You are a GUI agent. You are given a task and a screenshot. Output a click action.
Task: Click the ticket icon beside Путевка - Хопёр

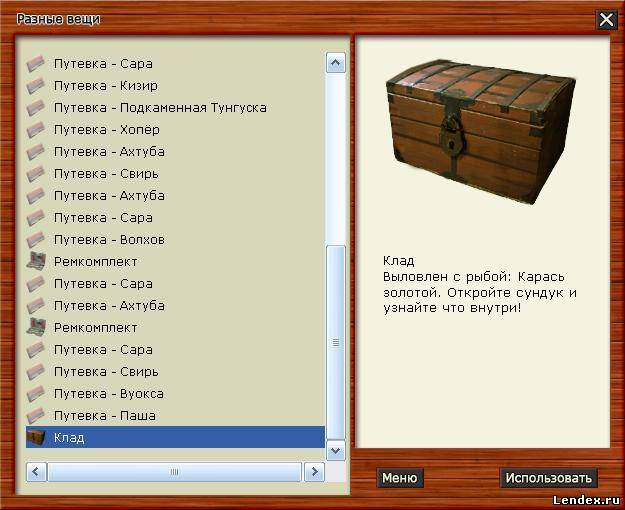(x=36, y=130)
